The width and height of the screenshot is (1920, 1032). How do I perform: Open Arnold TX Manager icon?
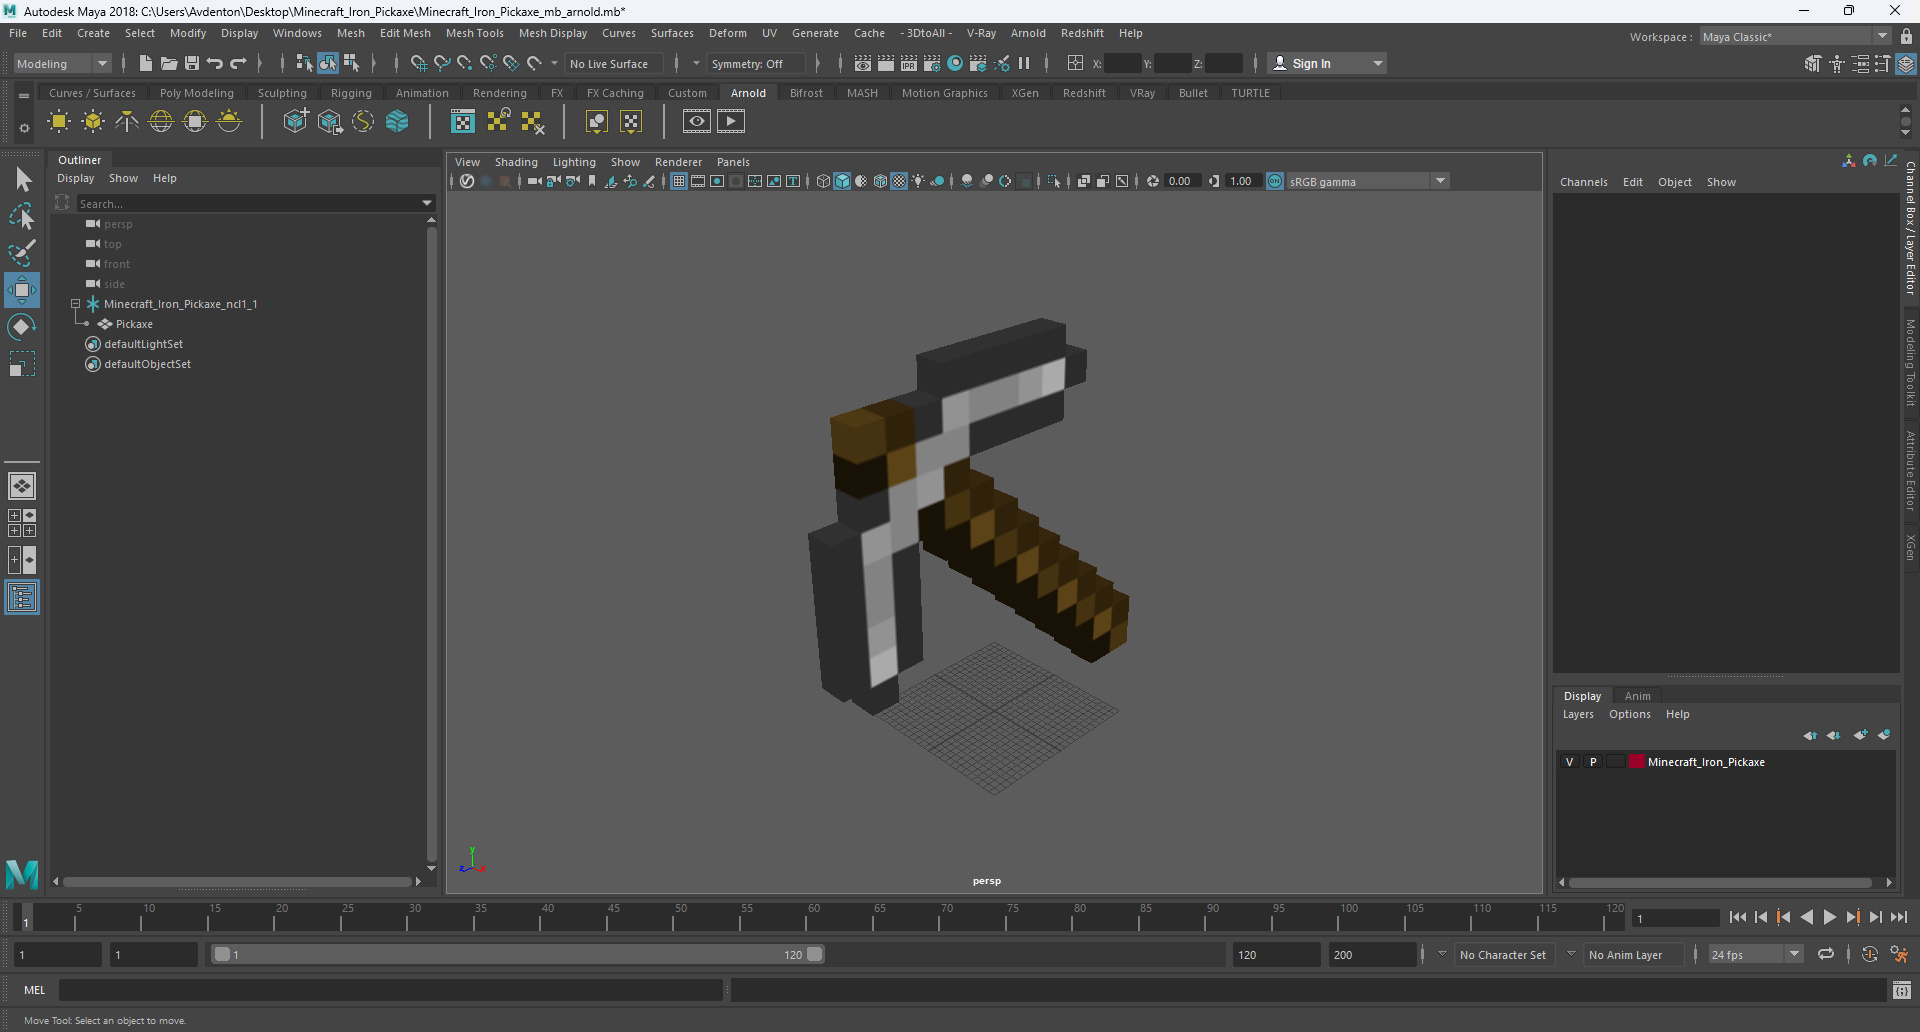coord(463,122)
